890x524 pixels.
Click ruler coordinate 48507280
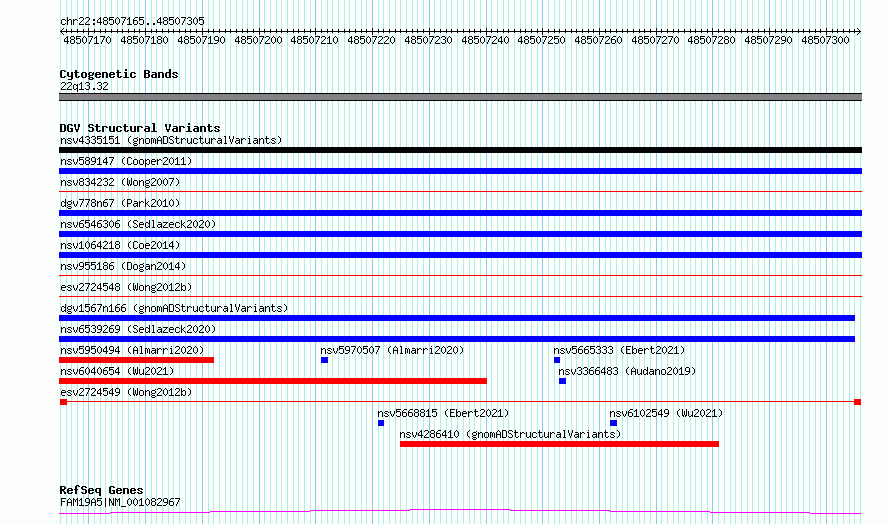(x=711, y=40)
